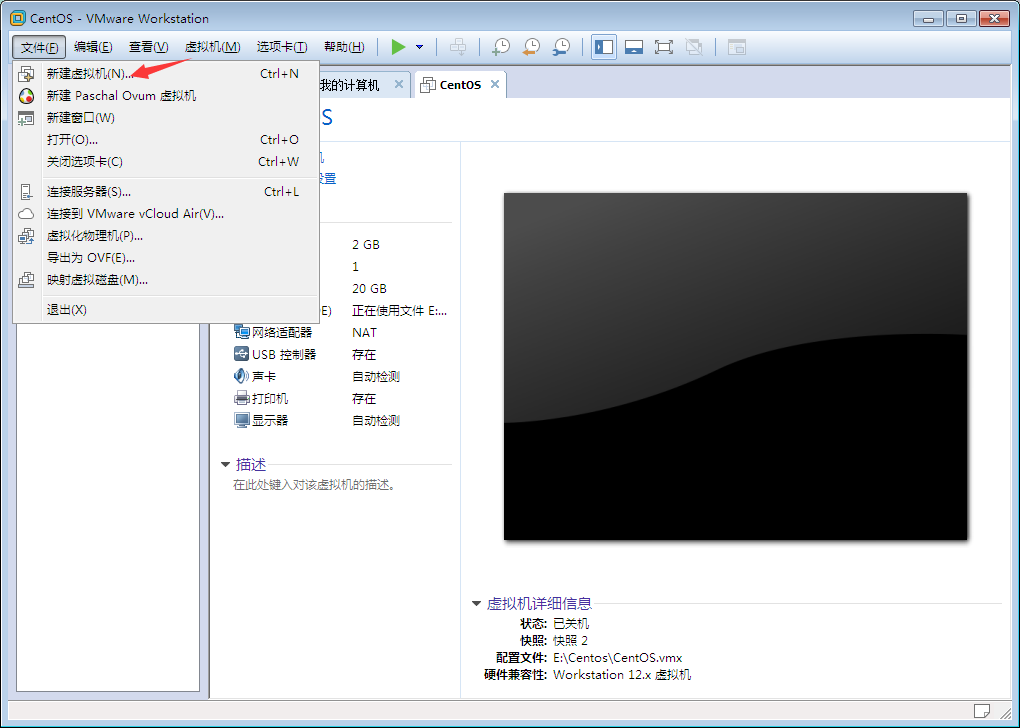The image size is (1020, 728).
Task: Open the 查看(V) menu
Action: pos(148,47)
